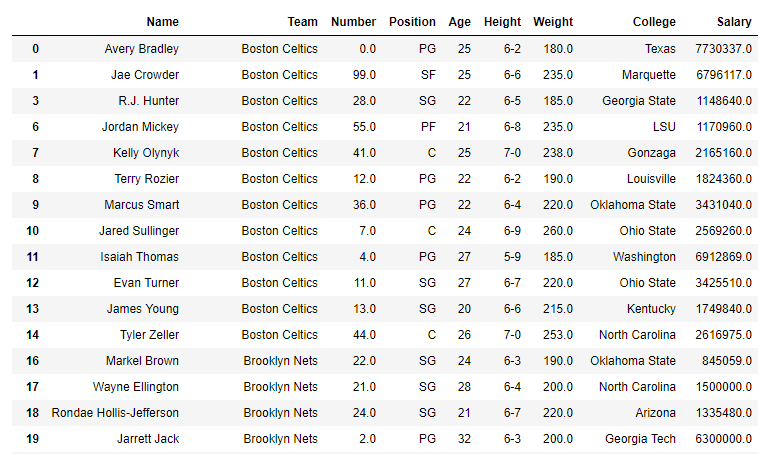Click the Age column header

point(459,22)
